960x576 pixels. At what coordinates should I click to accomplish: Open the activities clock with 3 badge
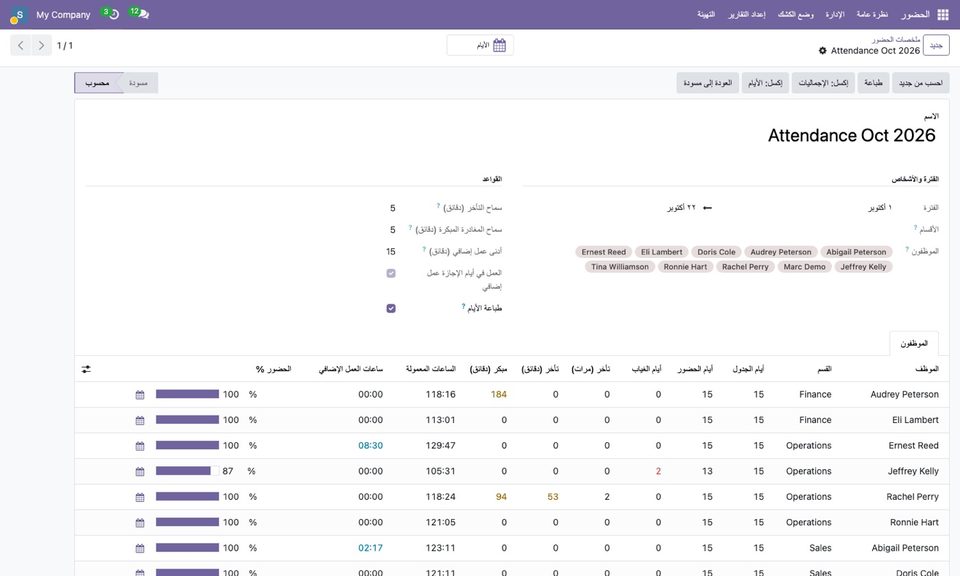click(x=111, y=13)
